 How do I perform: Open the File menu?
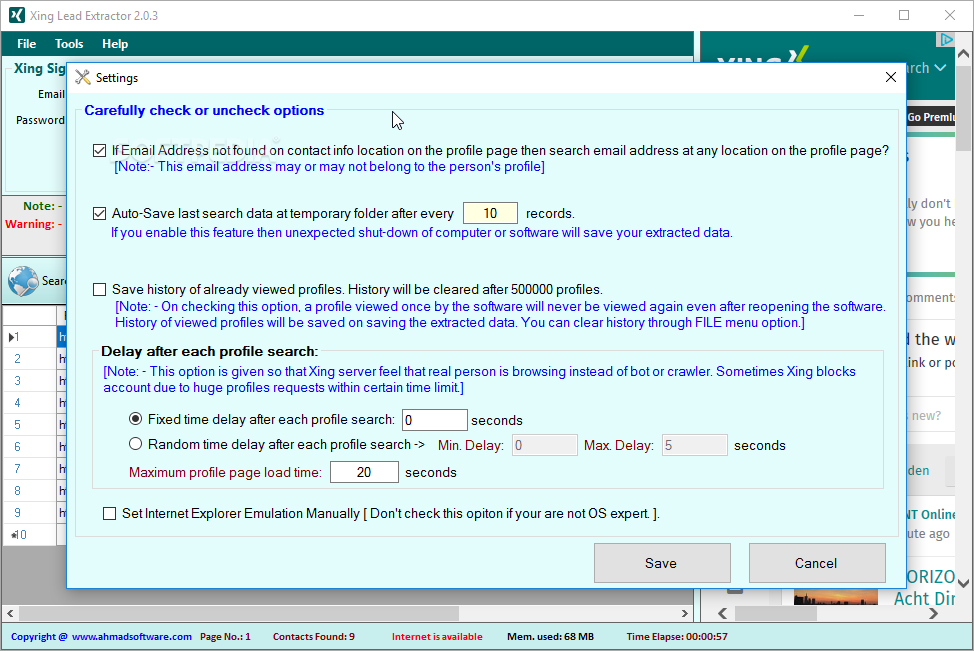click(27, 44)
